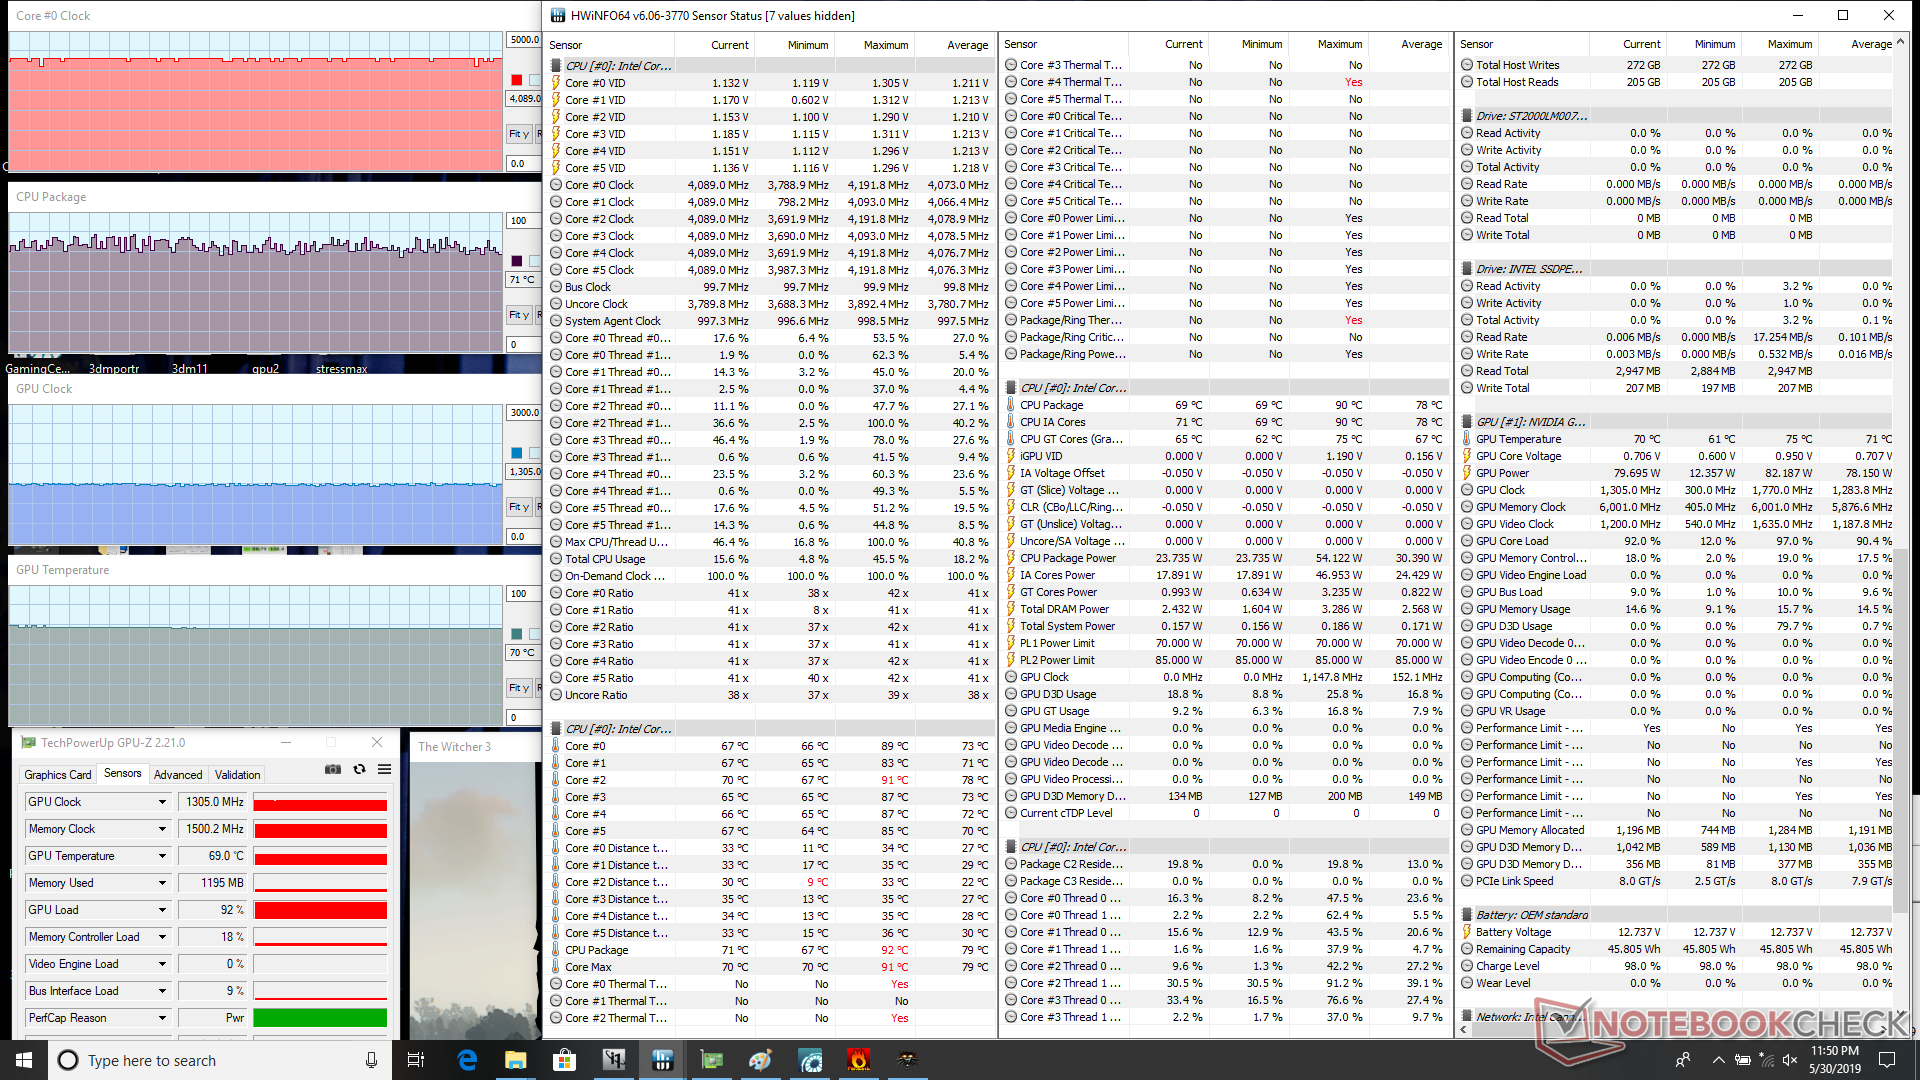Click the GPU-Z screenshot camera icon

coord(333,769)
